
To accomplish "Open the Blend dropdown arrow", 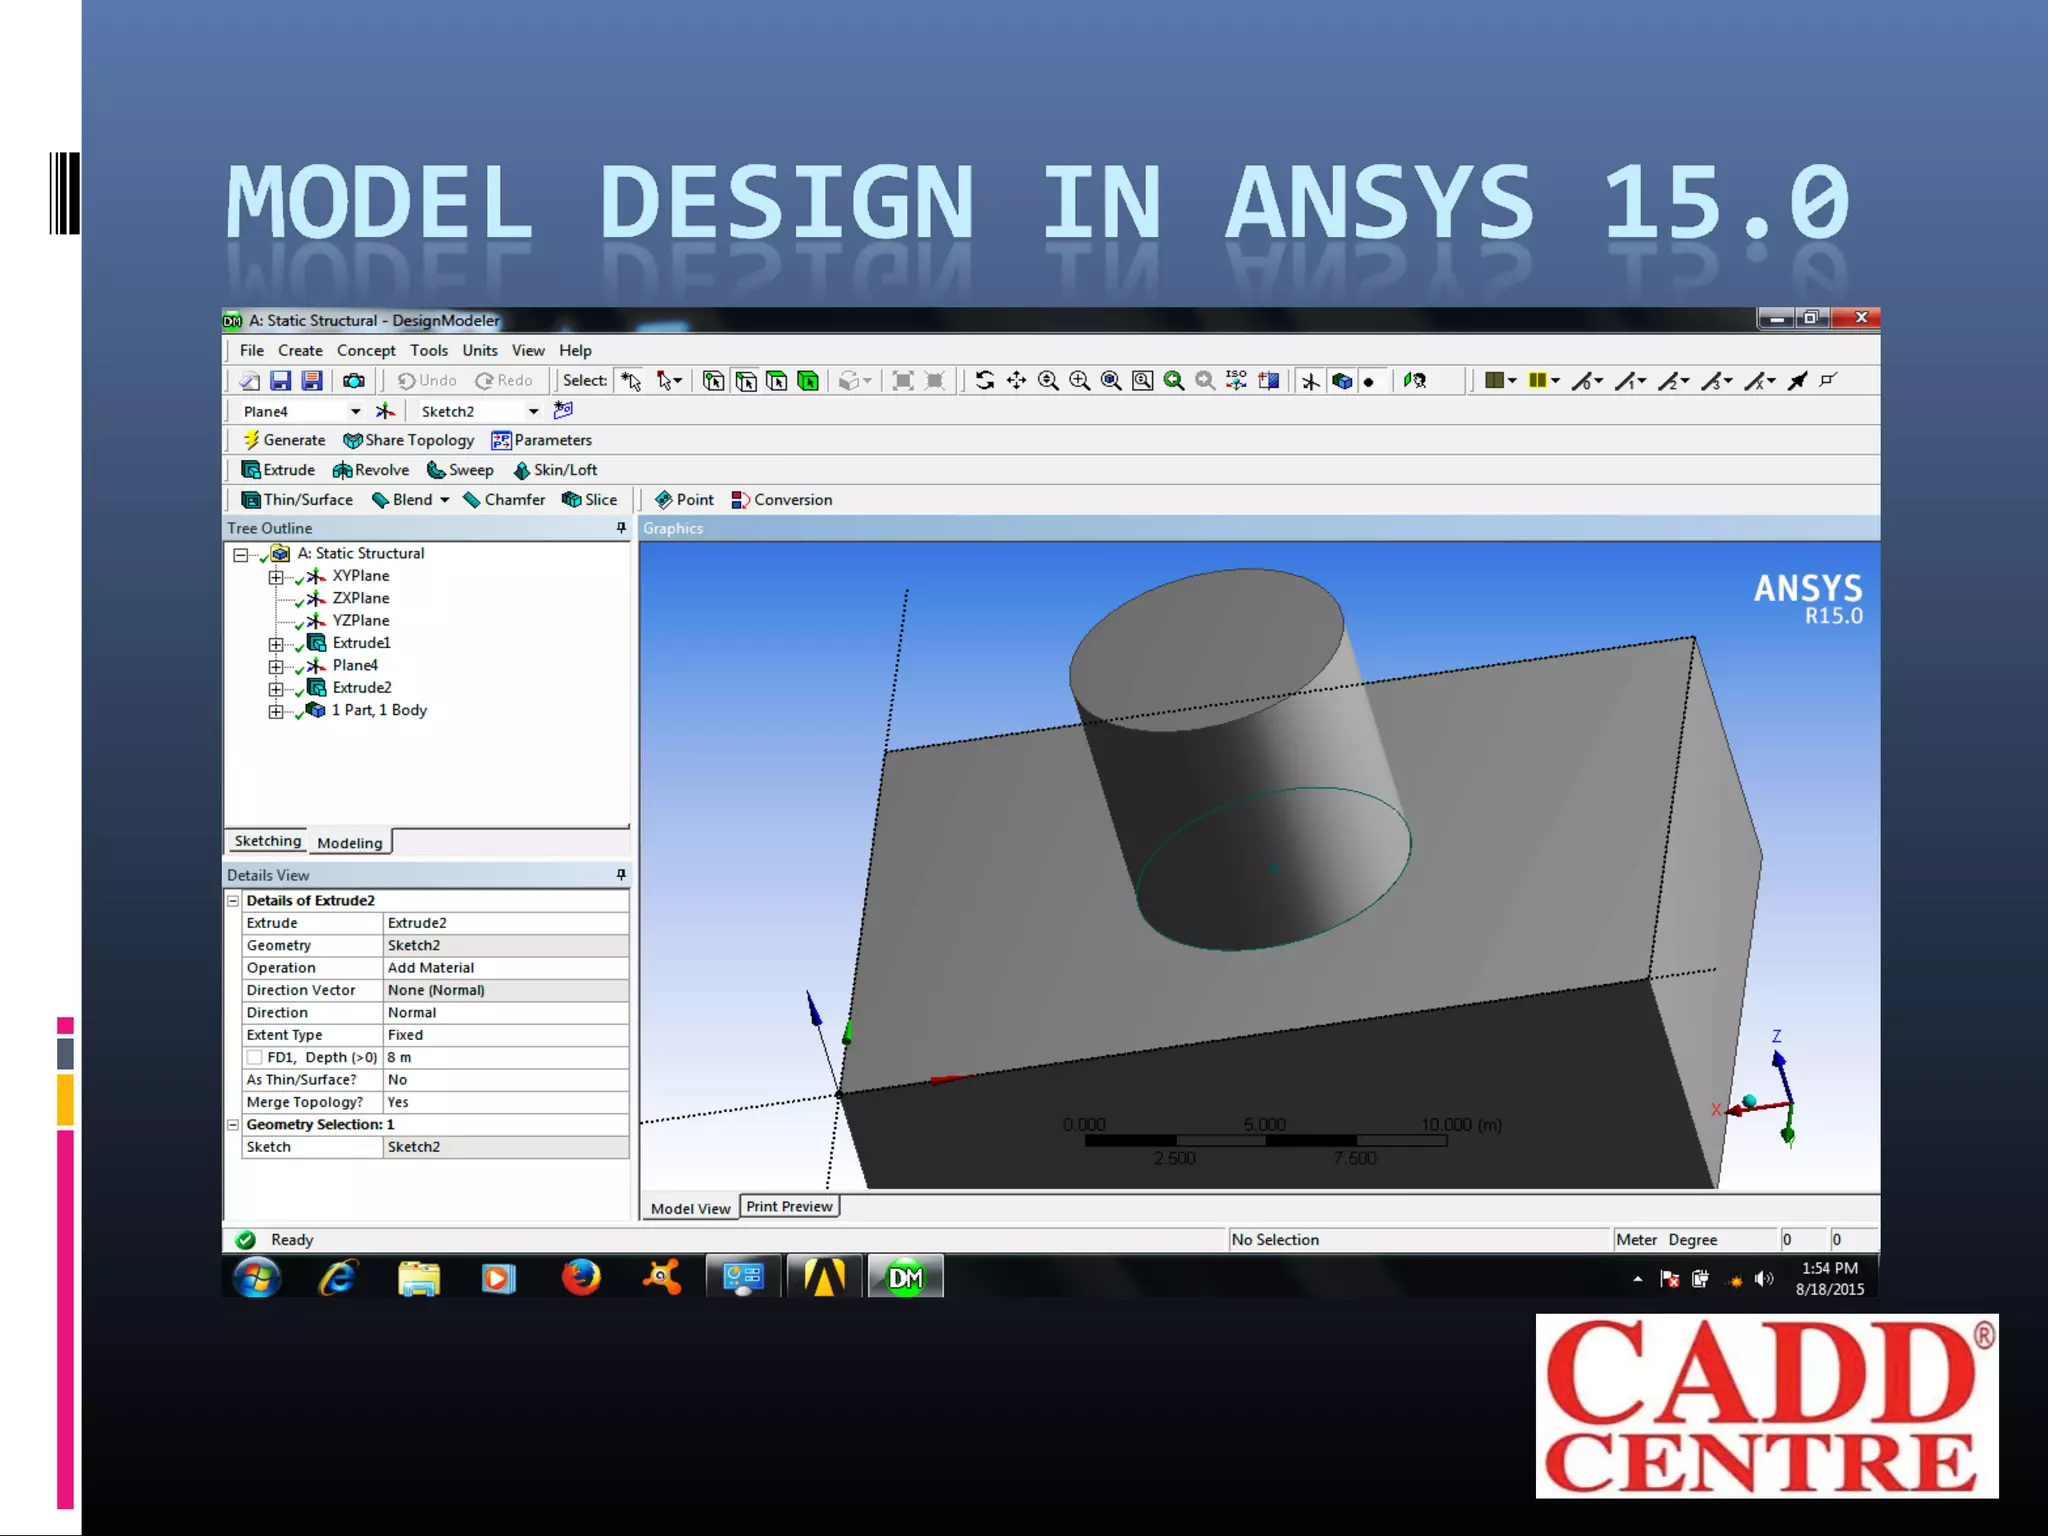I will tap(445, 500).
